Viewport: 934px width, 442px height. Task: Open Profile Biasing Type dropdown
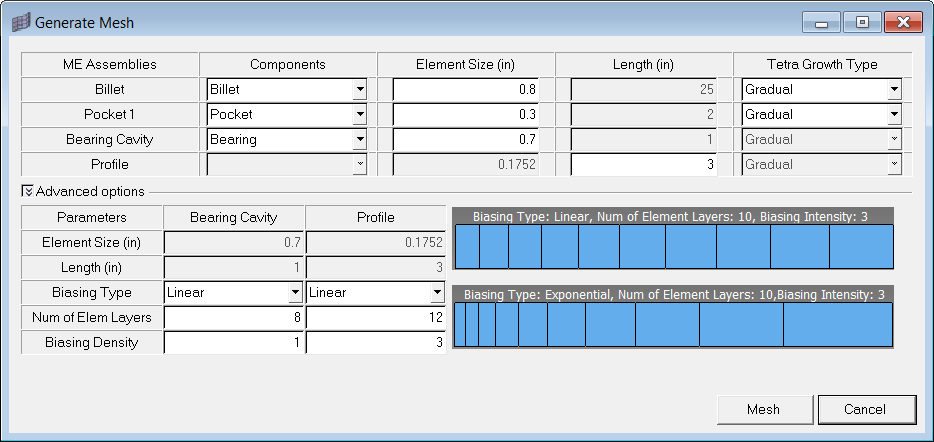[436, 293]
